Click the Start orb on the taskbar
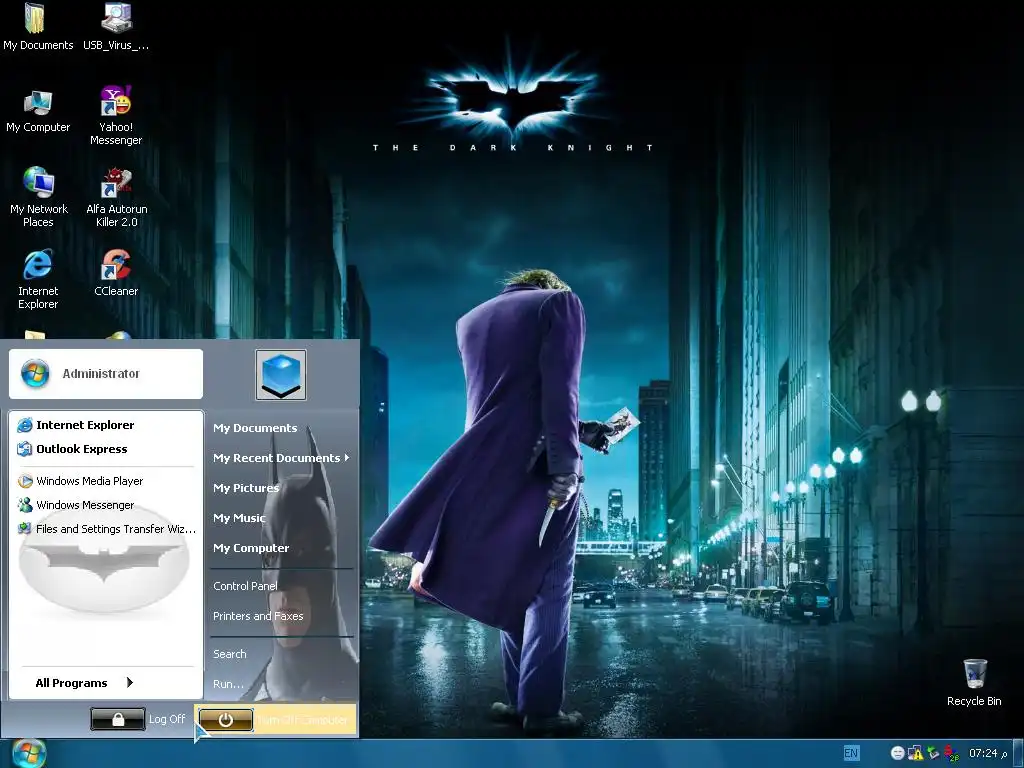 tap(28, 753)
